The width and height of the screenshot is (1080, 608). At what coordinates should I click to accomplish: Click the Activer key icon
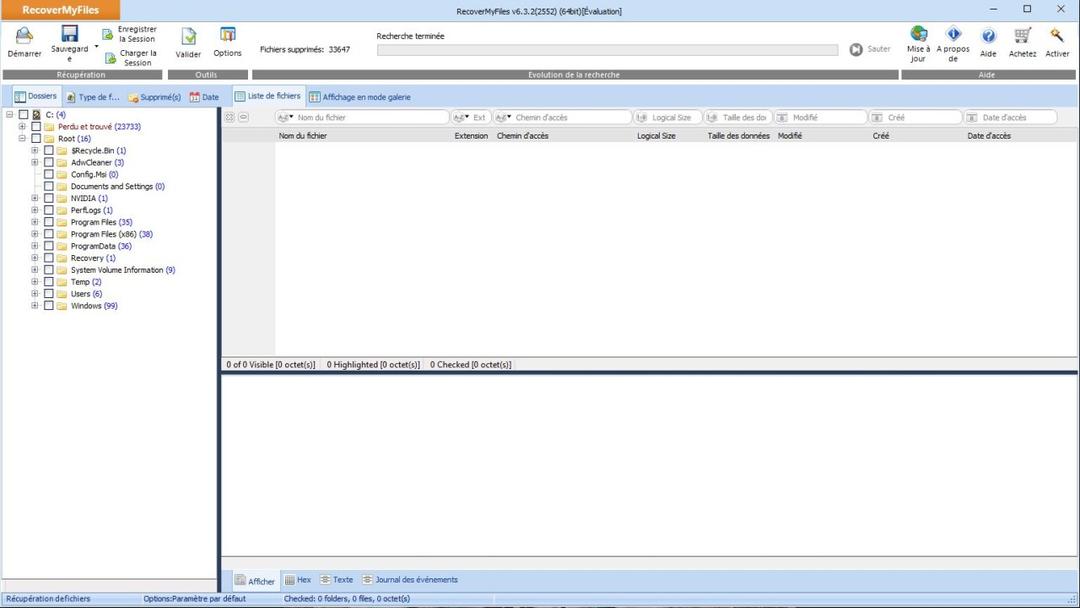click(x=1057, y=35)
